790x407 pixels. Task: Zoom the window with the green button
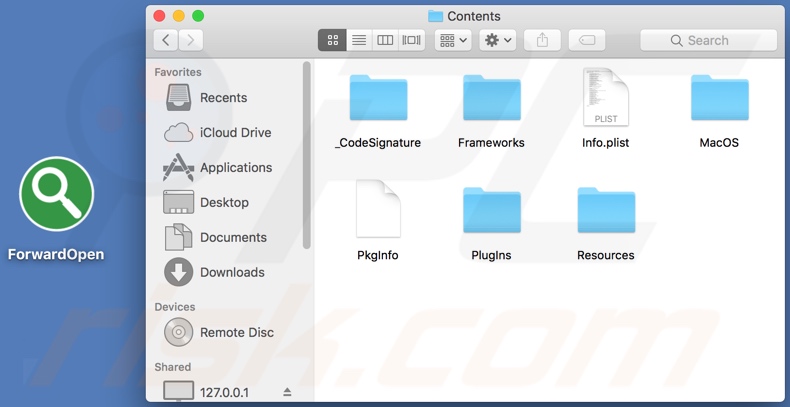(x=198, y=16)
